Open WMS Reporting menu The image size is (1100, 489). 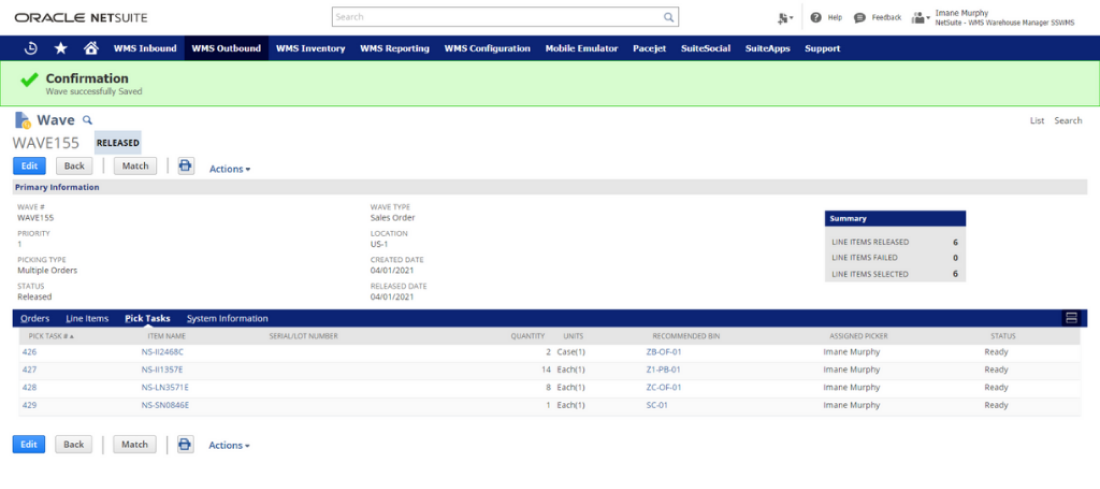click(395, 48)
